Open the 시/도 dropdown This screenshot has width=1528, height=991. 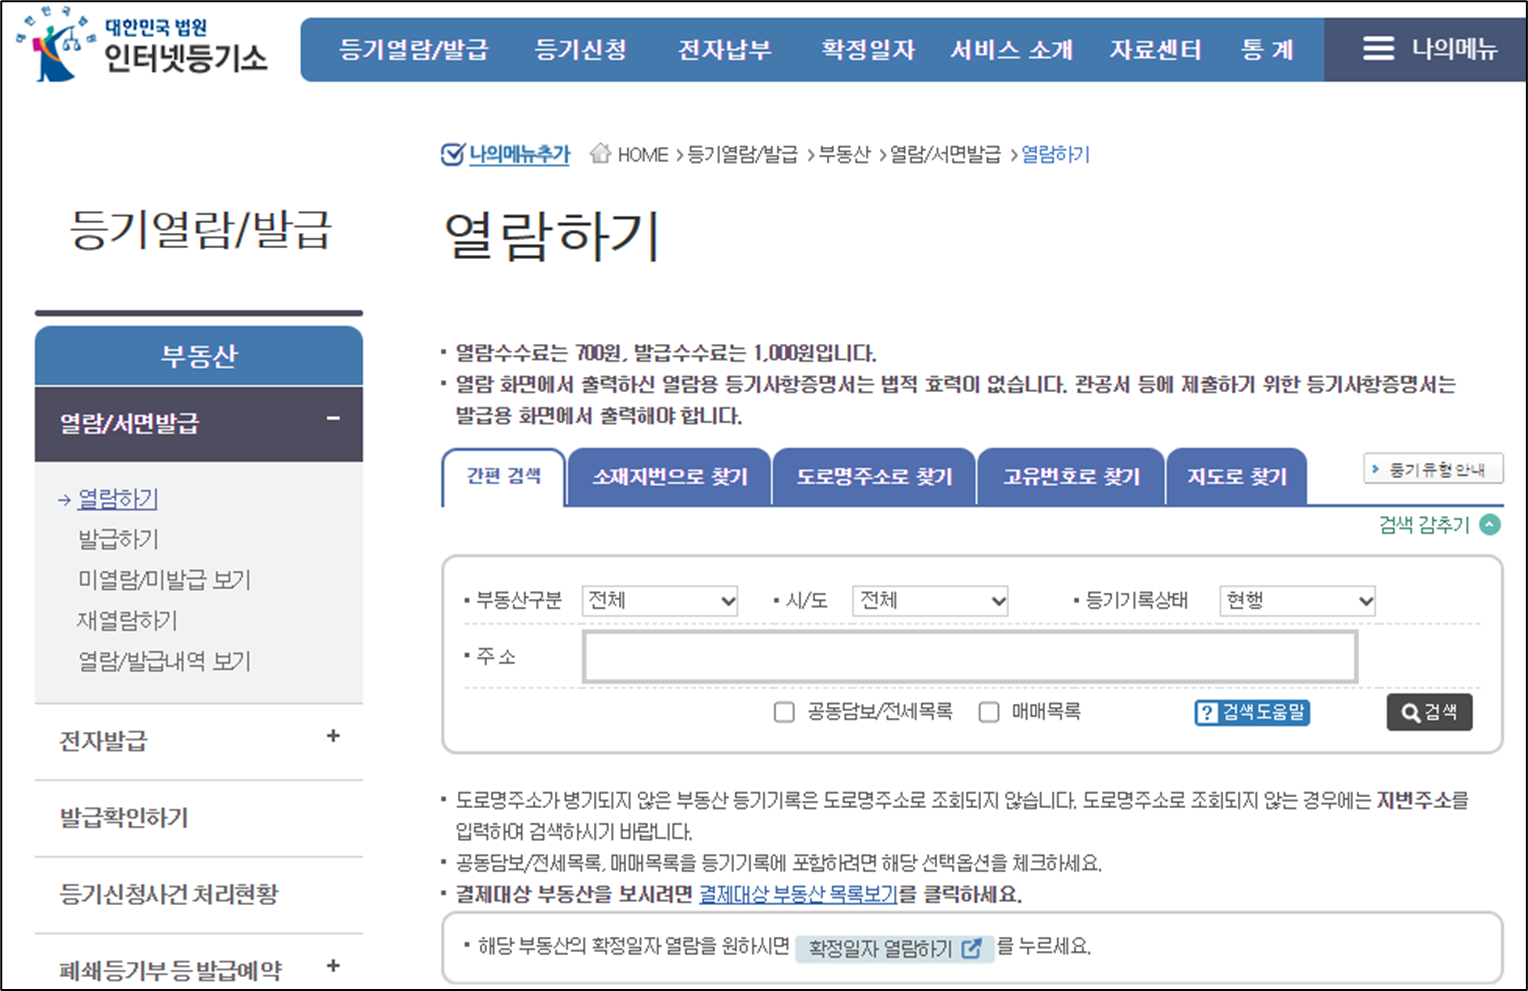(x=929, y=600)
